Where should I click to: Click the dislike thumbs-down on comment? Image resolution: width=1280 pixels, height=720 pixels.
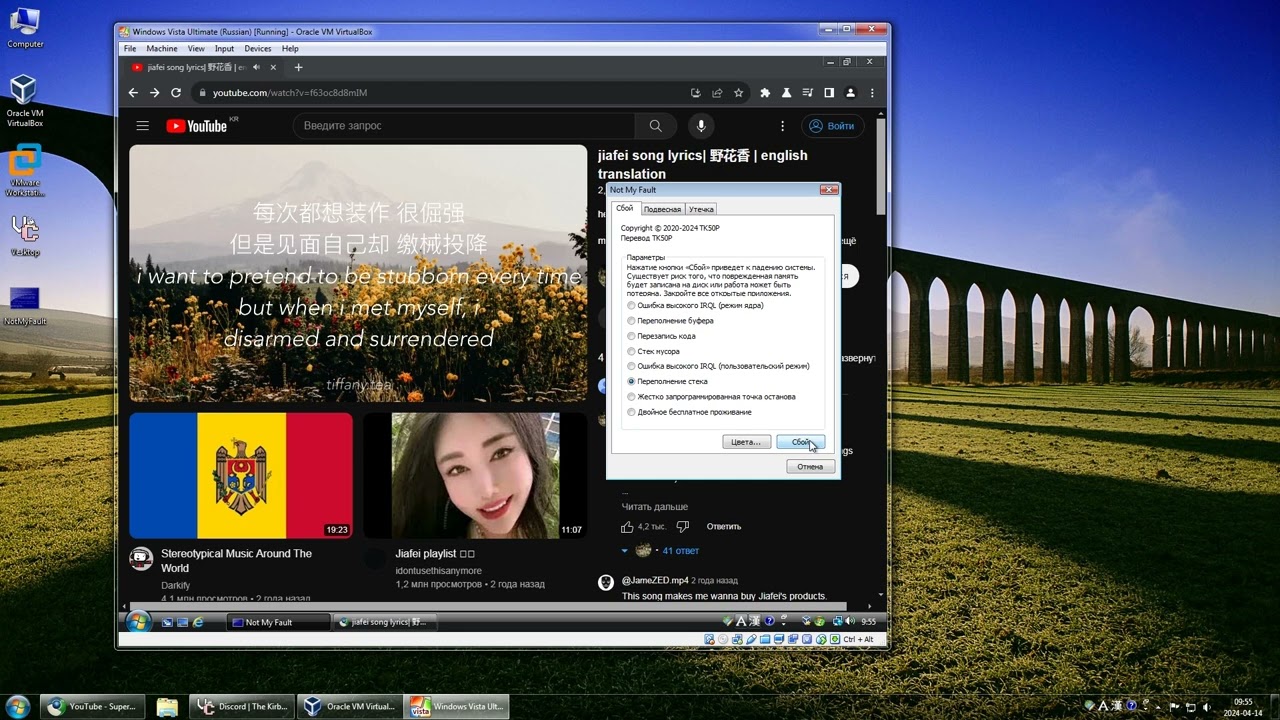click(x=683, y=526)
